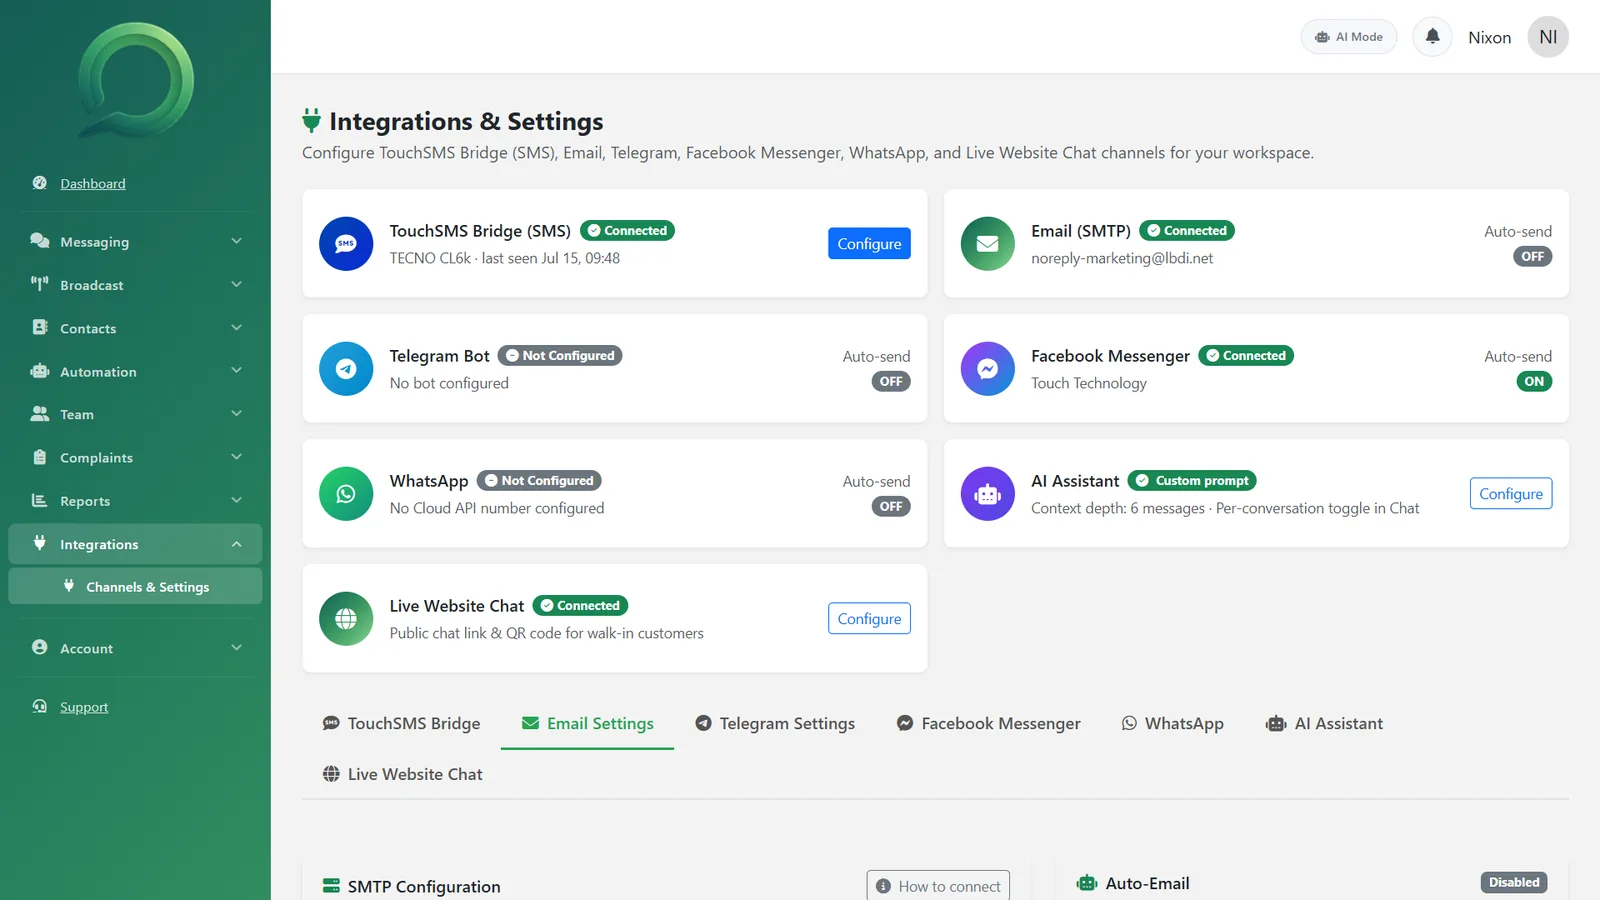Image resolution: width=1600 pixels, height=900 pixels.
Task: Click the NI user avatar
Action: (x=1548, y=37)
